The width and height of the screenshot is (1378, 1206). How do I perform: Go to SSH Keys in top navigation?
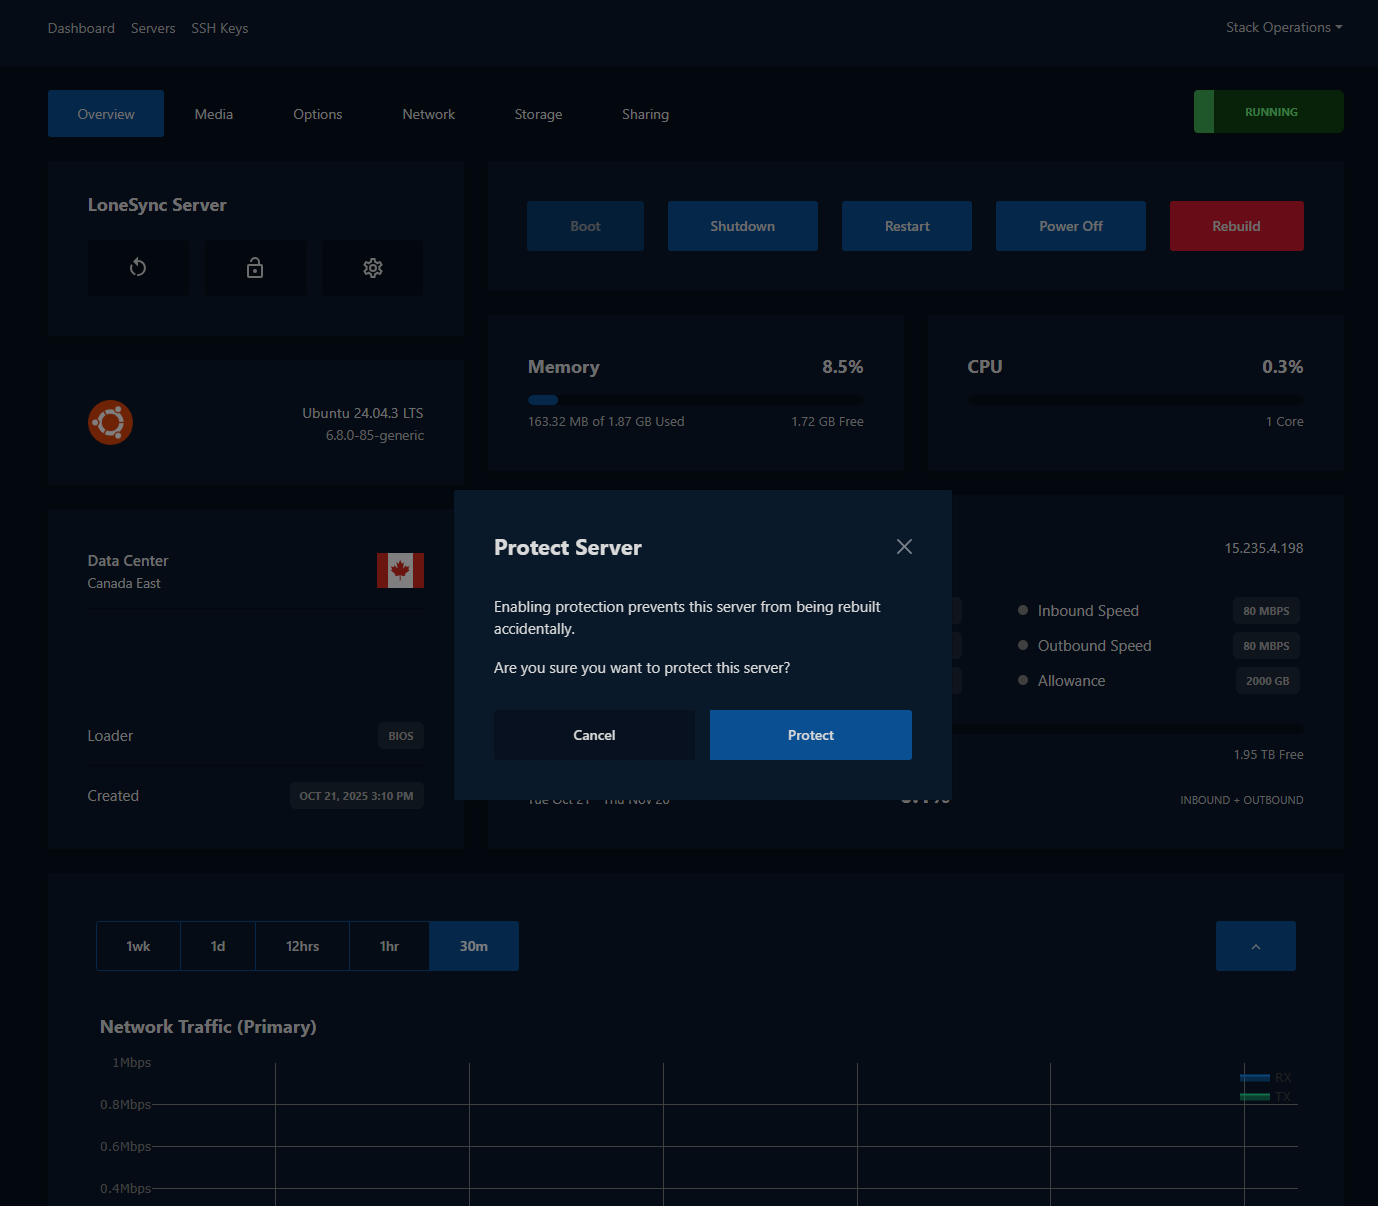(220, 28)
